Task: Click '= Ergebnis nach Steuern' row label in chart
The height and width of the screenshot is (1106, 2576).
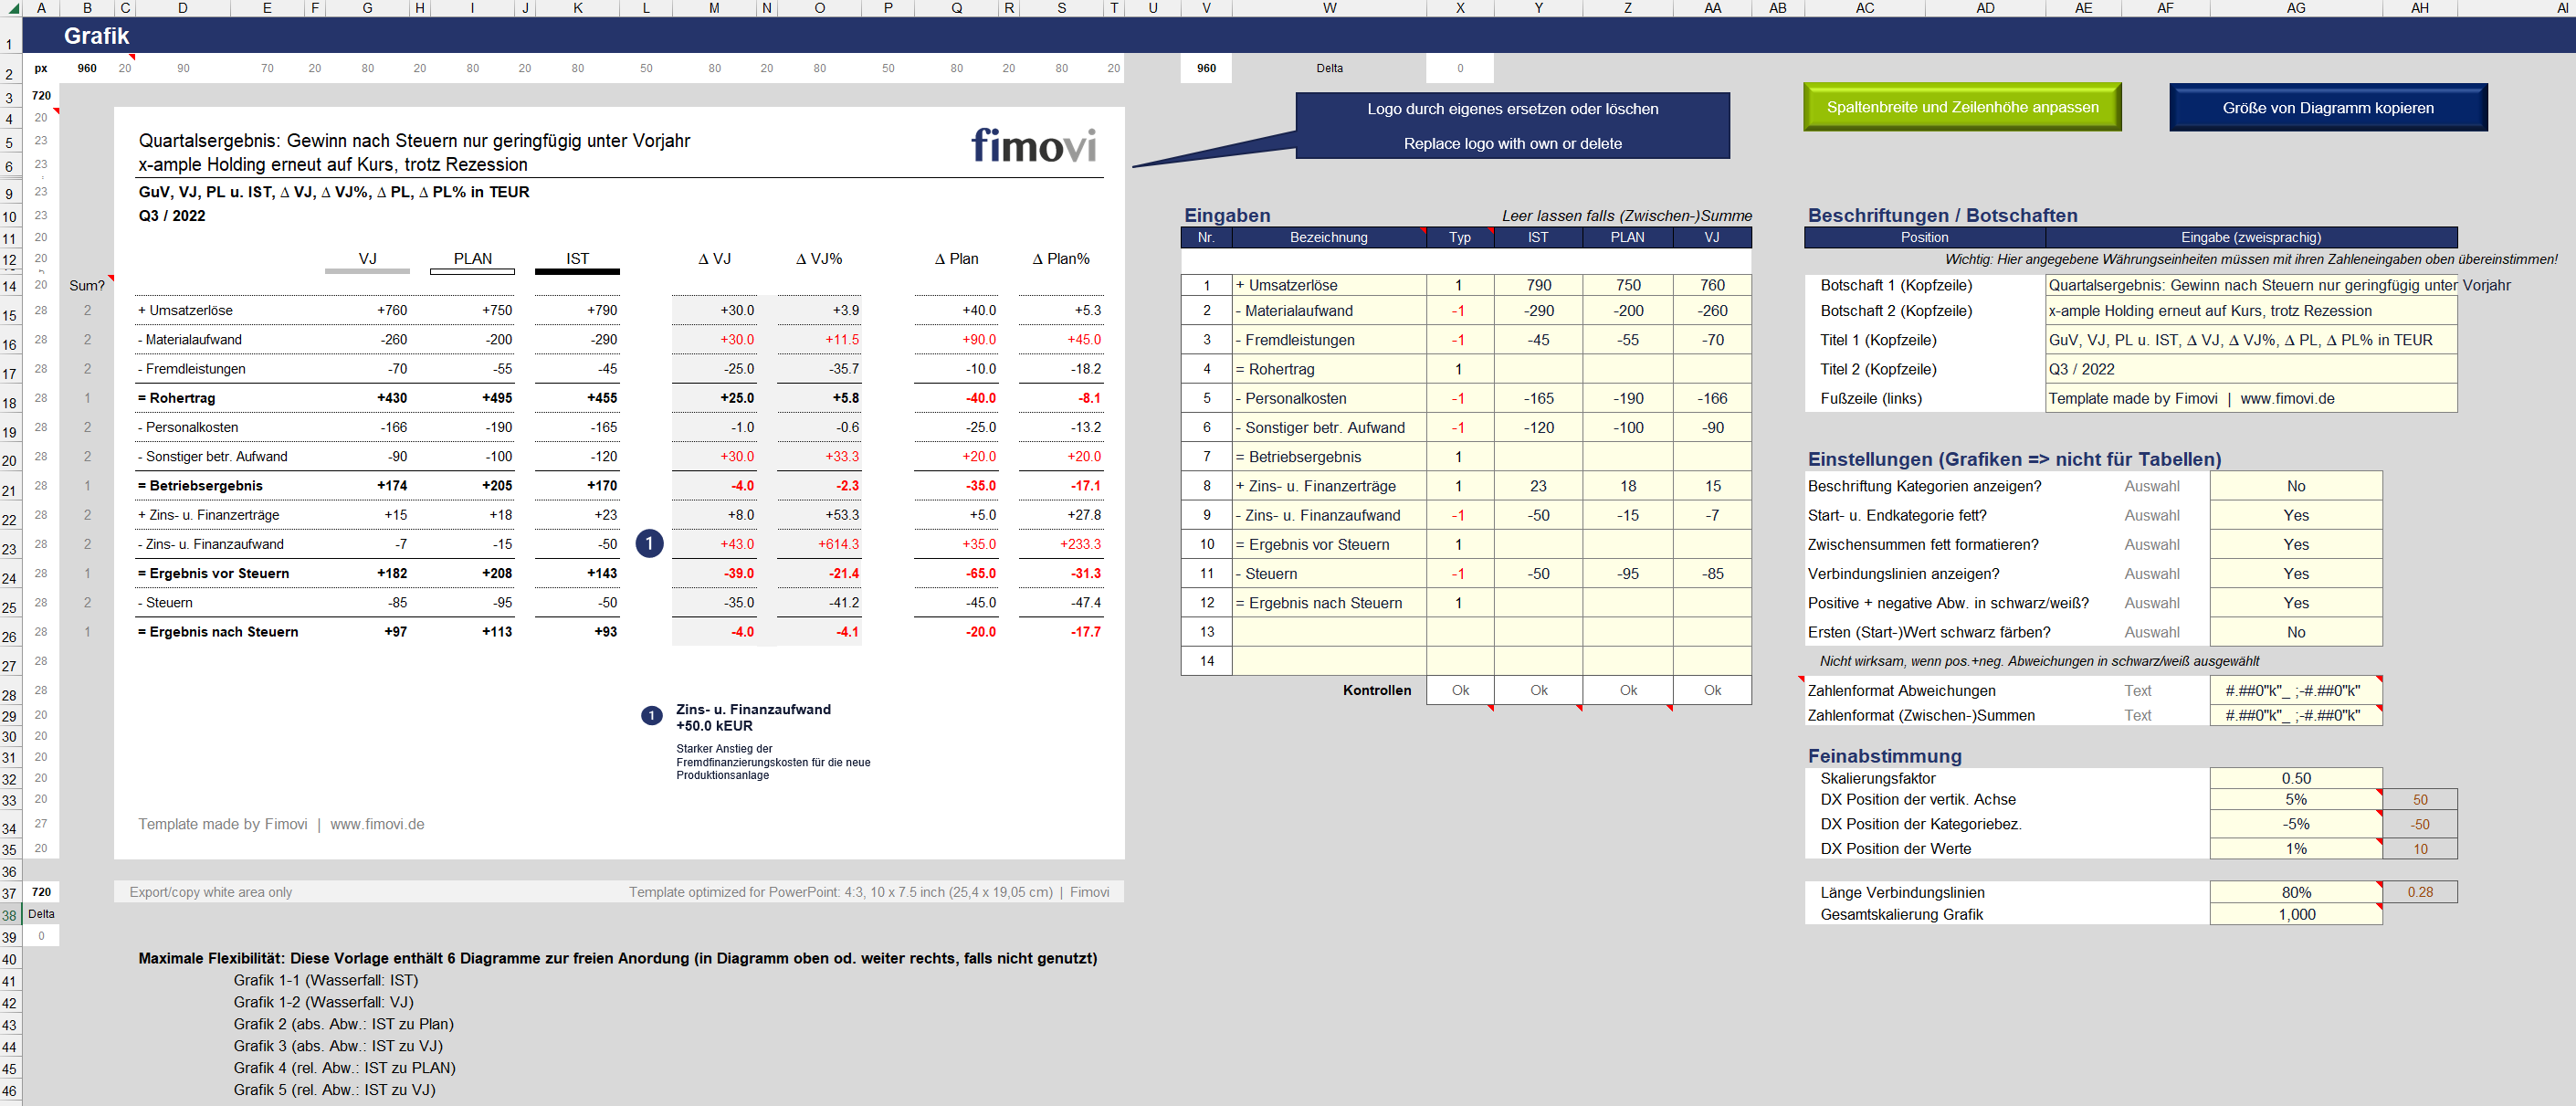Action: (218, 632)
